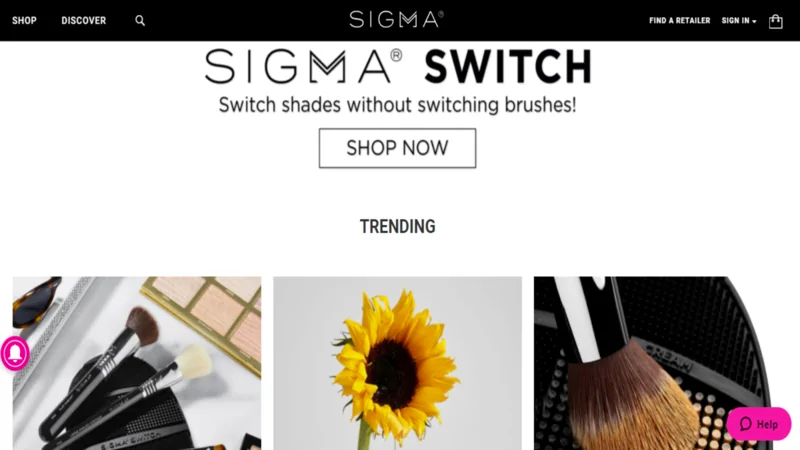Open the search magnifier icon
The width and height of the screenshot is (800, 450).
pyautogui.click(x=140, y=21)
